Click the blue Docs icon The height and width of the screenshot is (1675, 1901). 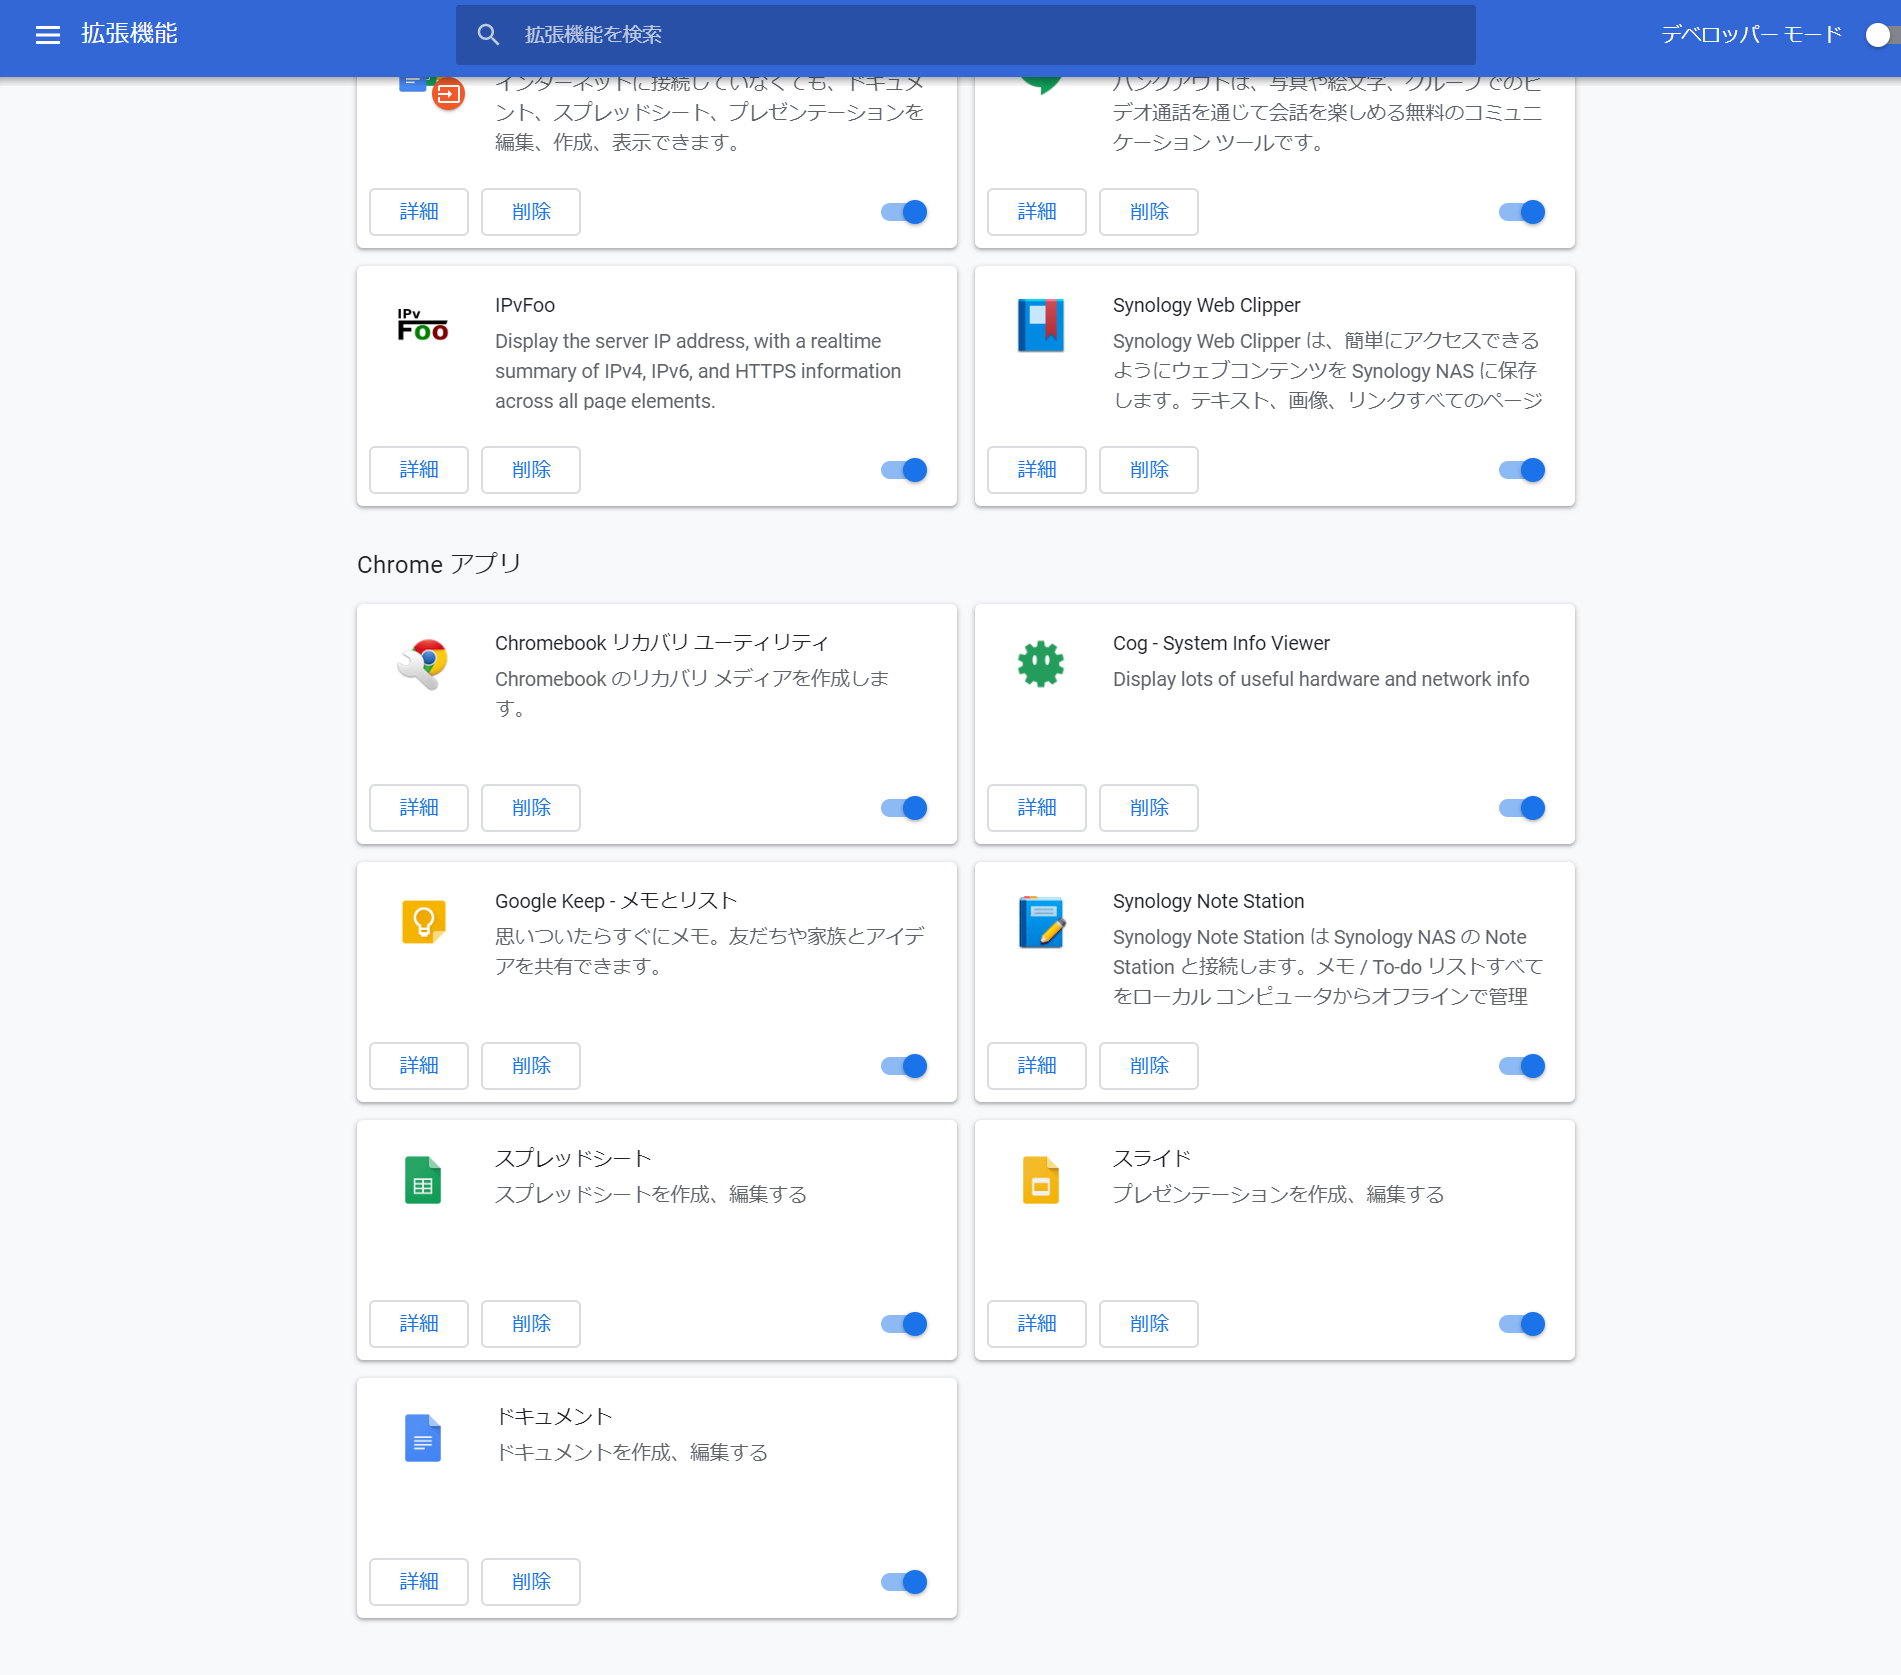pyautogui.click(x=423, y=1438)
